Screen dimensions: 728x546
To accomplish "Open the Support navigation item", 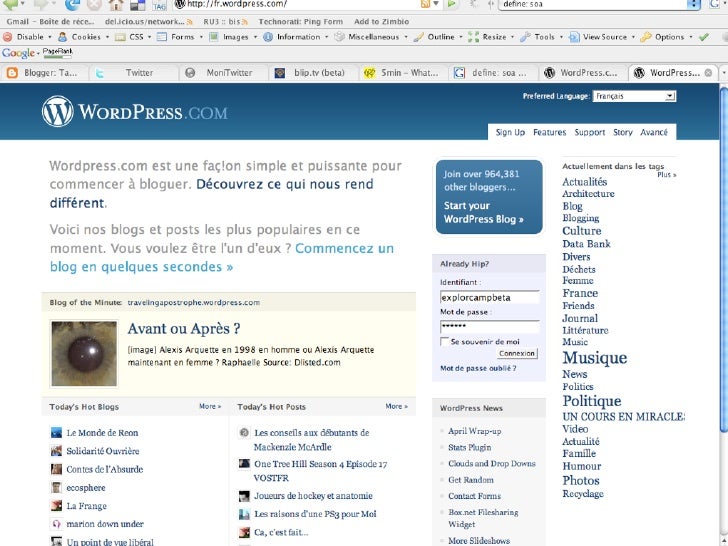I will click(x=590, y=132).
